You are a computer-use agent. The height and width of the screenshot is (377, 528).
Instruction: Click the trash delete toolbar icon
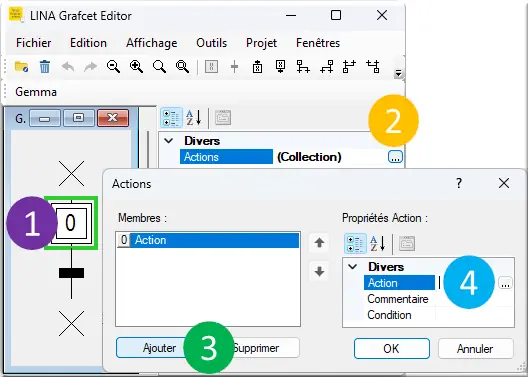click(45, 67)
